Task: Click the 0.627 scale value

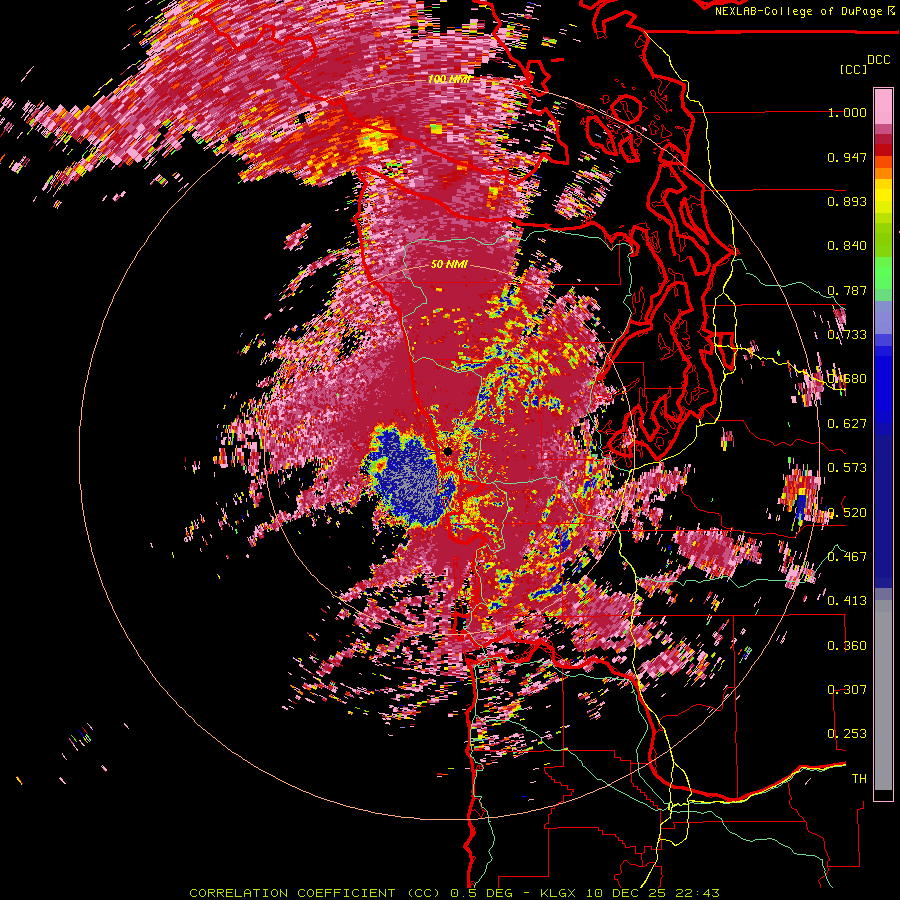Action: (x=847, y=424)
